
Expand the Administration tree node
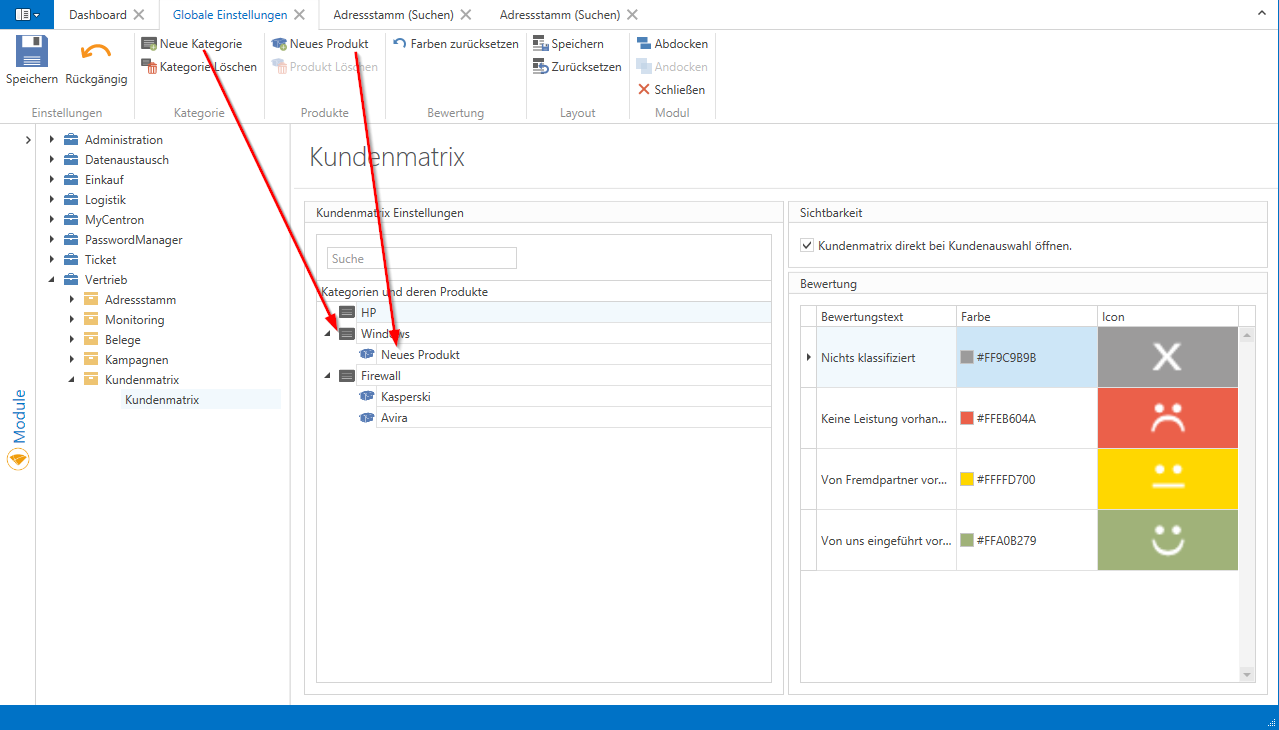pyautogui.click(x=52, y=140)
